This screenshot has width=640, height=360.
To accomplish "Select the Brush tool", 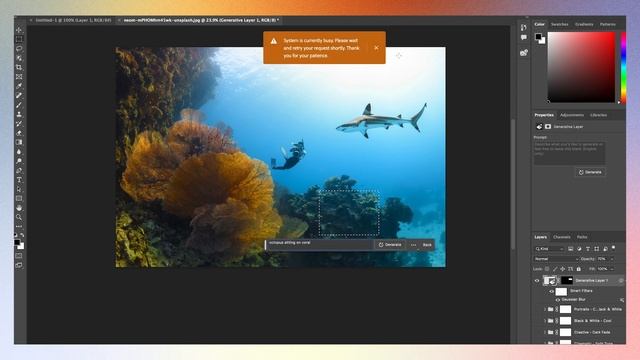I will click(x=19, y=105).
